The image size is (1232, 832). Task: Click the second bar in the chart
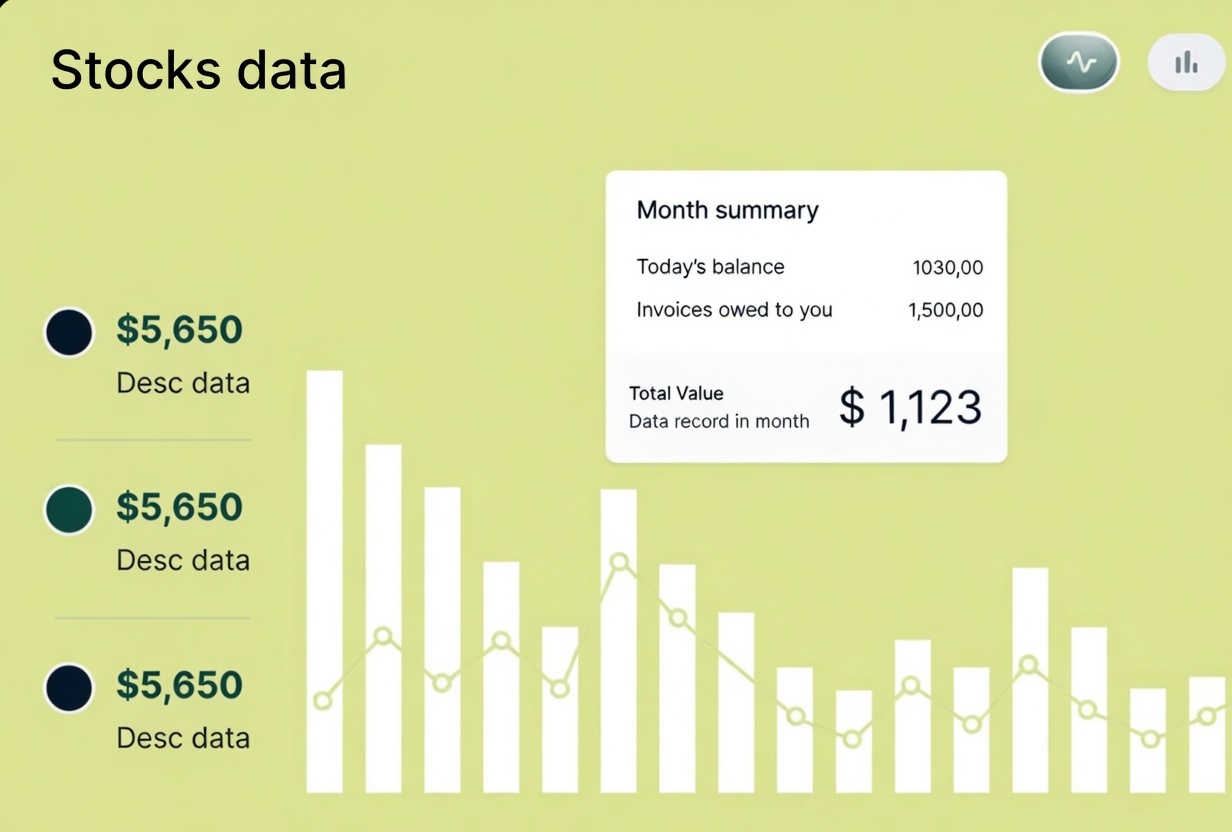click(383, 618)
